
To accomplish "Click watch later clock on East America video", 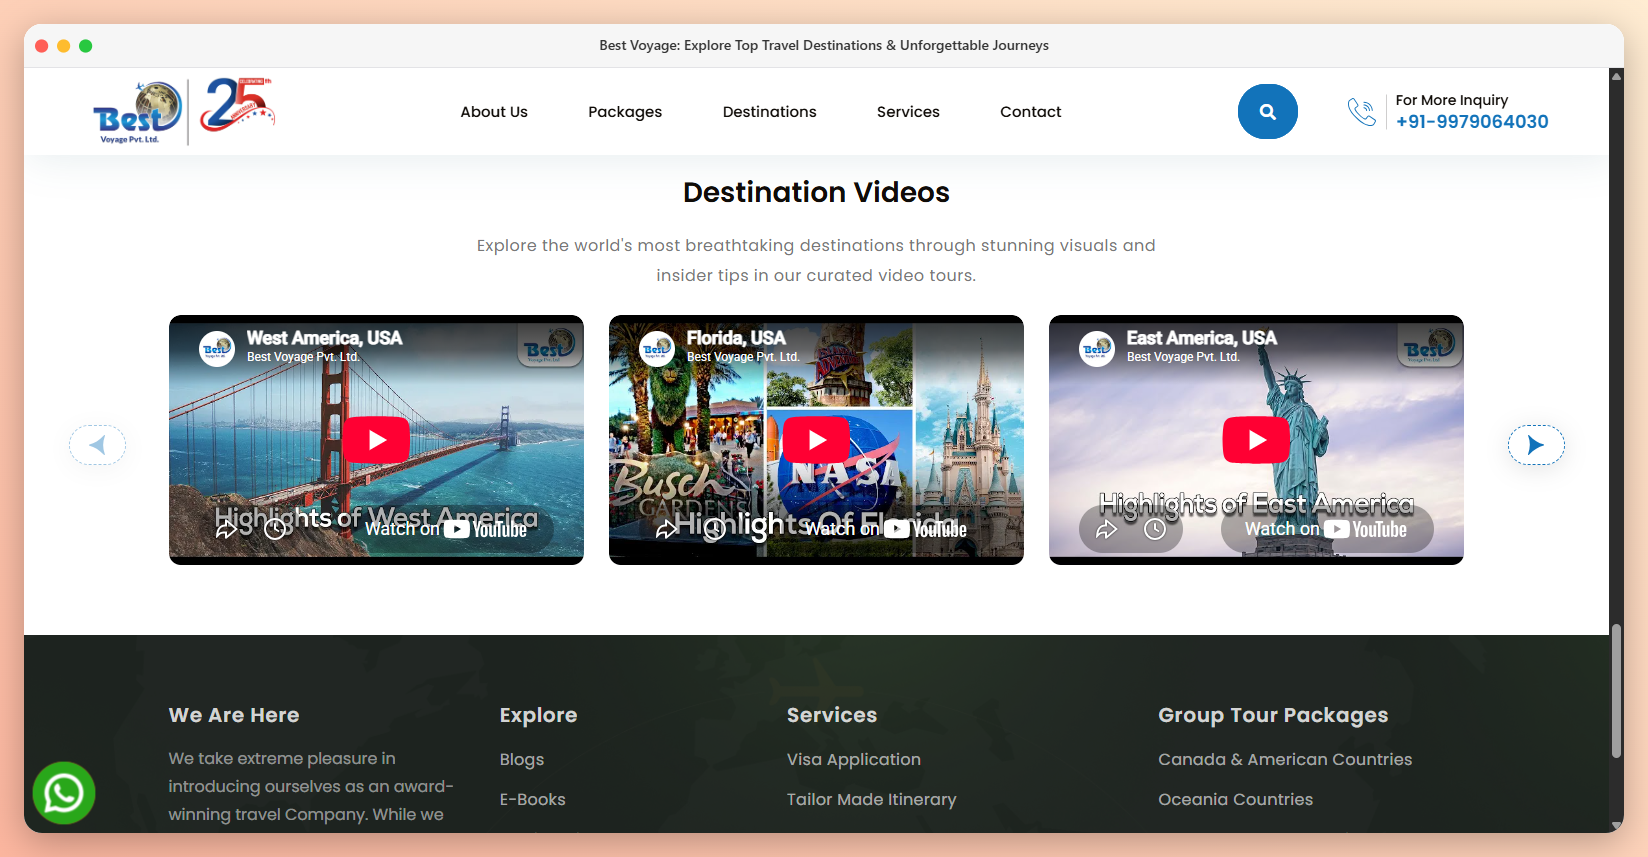I will click(x=1155, y=529).
